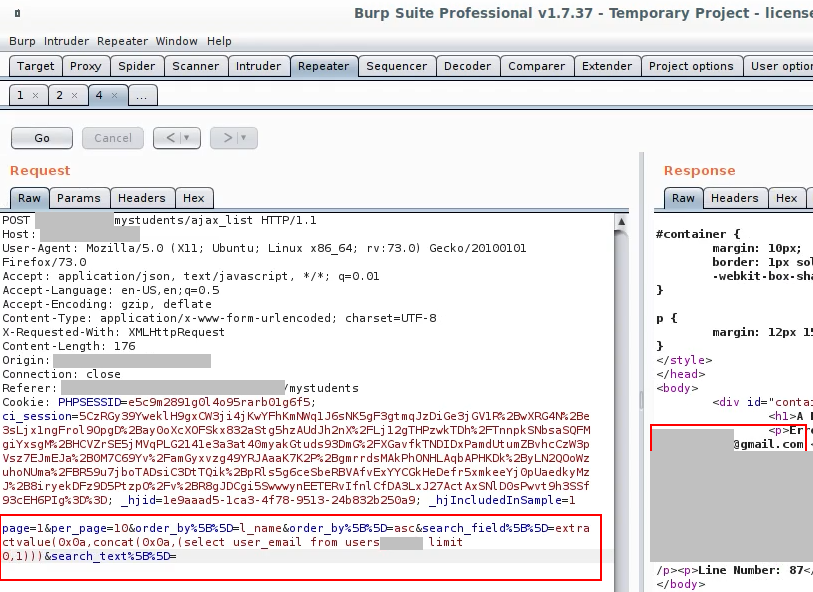The height and width of the screenshot is (592, 813).
Task: Add a new Repeater tab with the ... tab
Action: pyautogui.click(x=142, y=95)
